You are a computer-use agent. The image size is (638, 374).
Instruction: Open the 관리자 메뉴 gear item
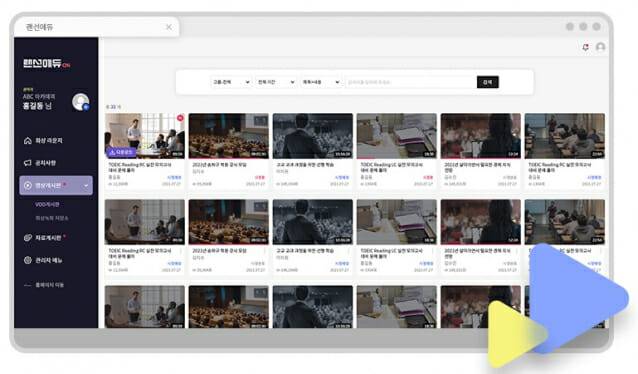click(43, 260)
